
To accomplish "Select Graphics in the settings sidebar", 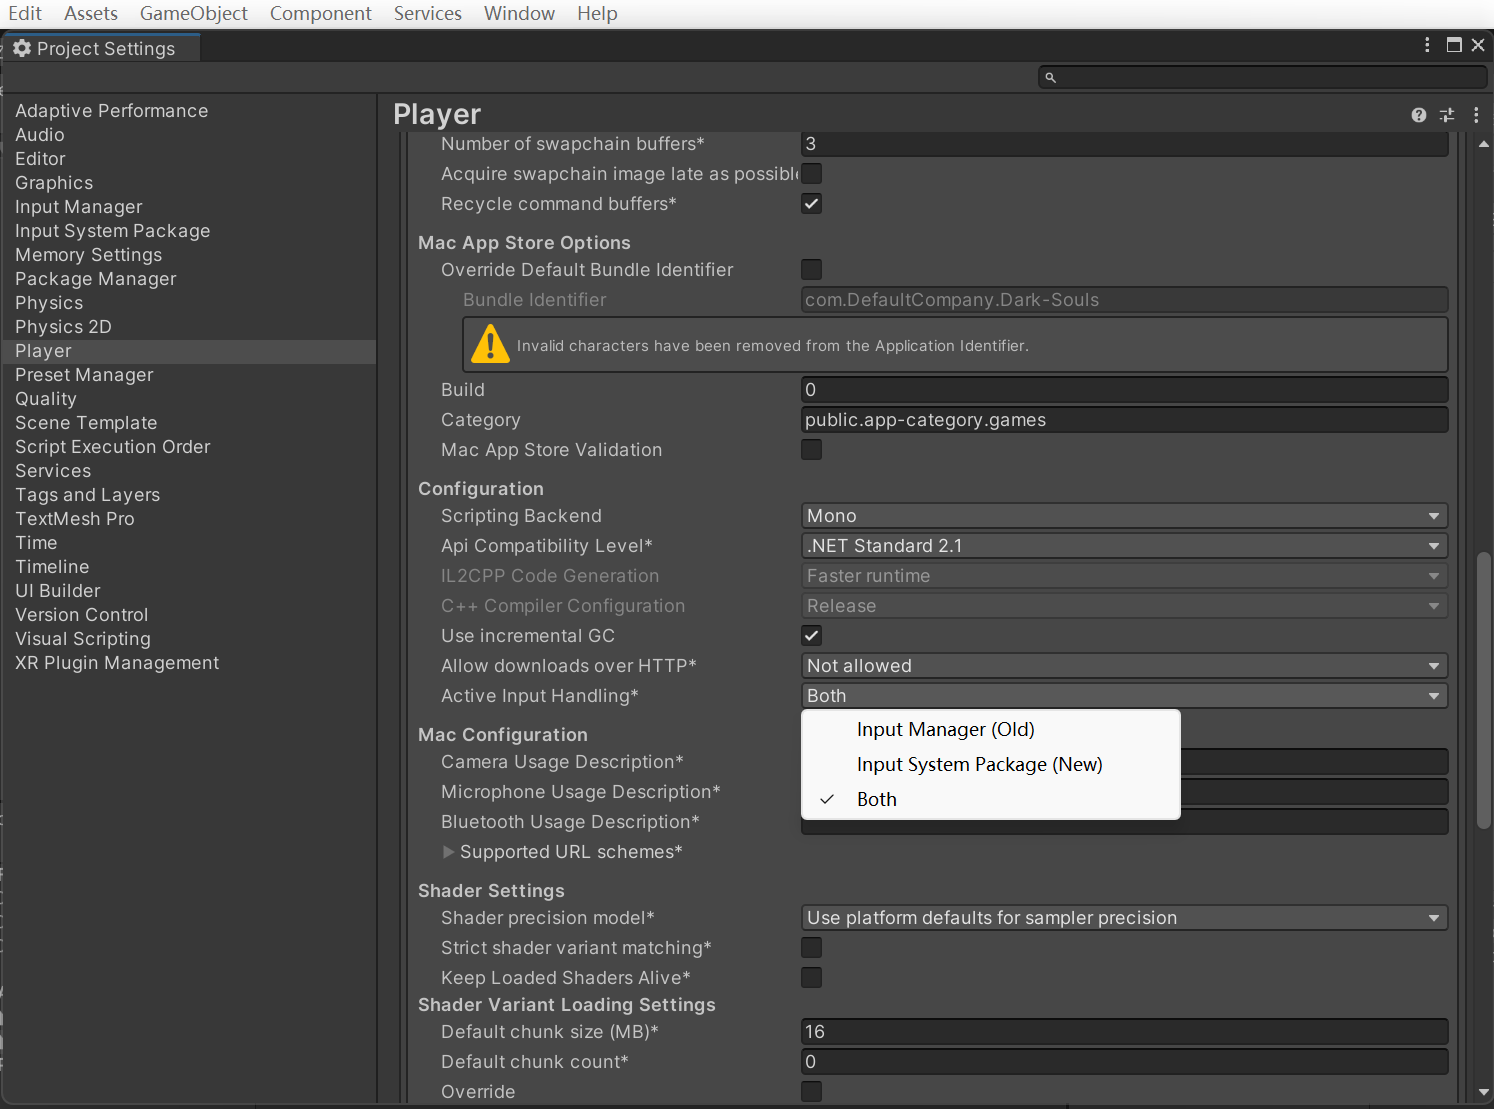I will pos(54,182).
